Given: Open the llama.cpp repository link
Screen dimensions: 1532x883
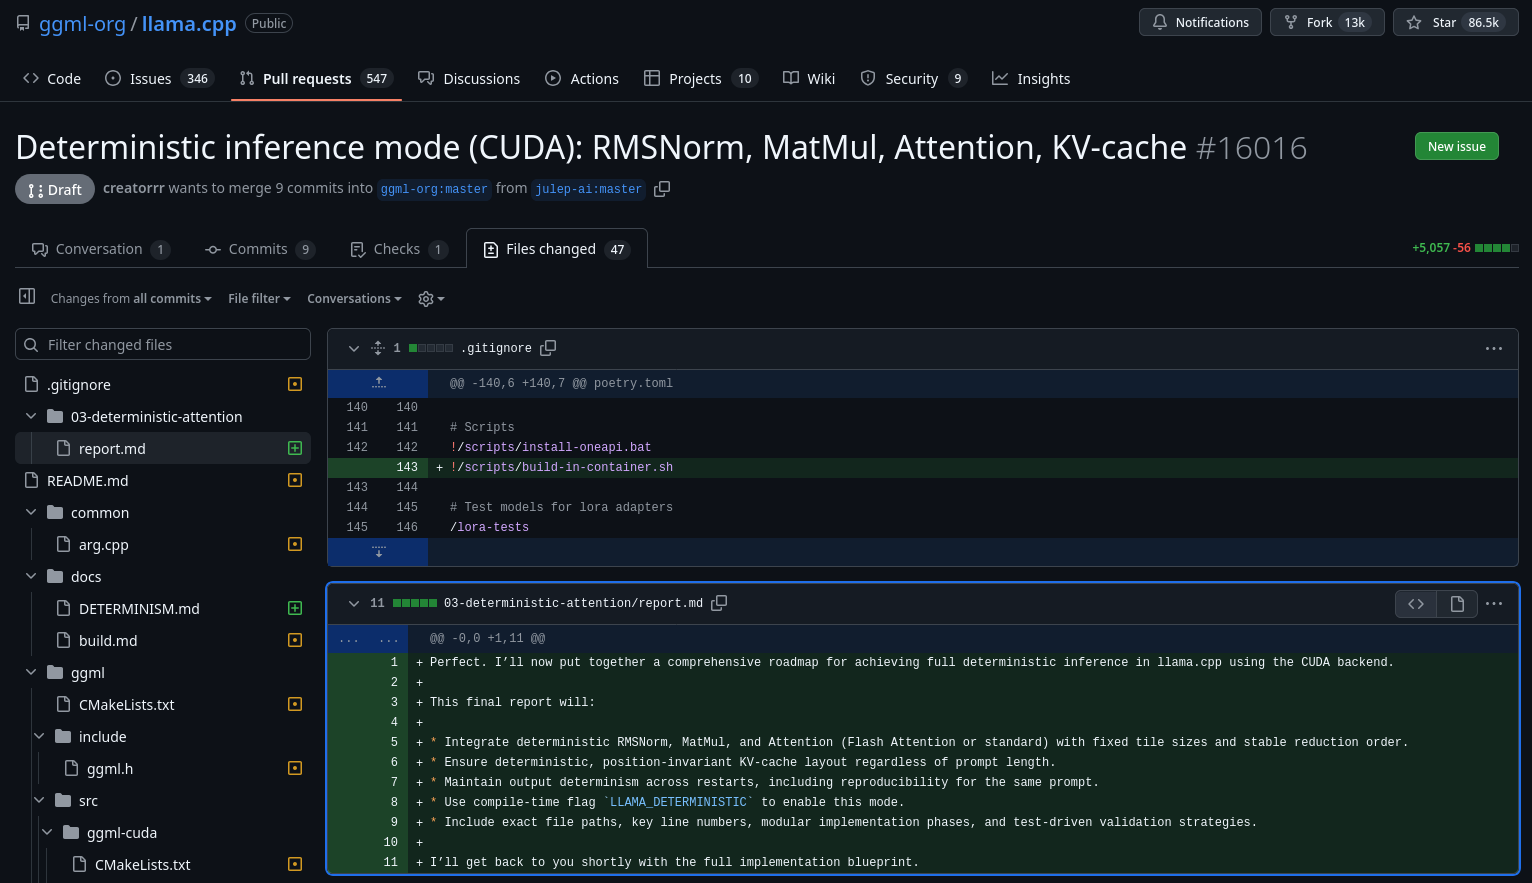Looking at the screenshot, I should click(x=189, y=24).
